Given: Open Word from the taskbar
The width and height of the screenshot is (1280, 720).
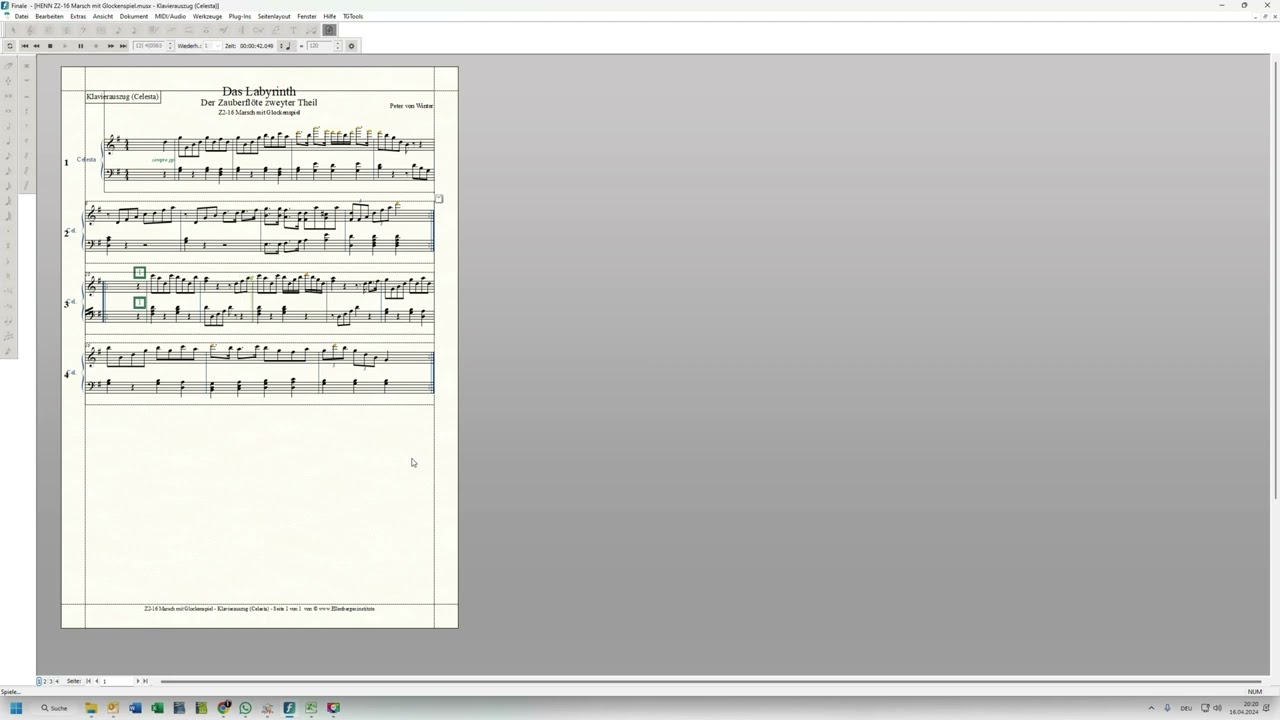Looking at the screenshot, I should click(135, 708).
